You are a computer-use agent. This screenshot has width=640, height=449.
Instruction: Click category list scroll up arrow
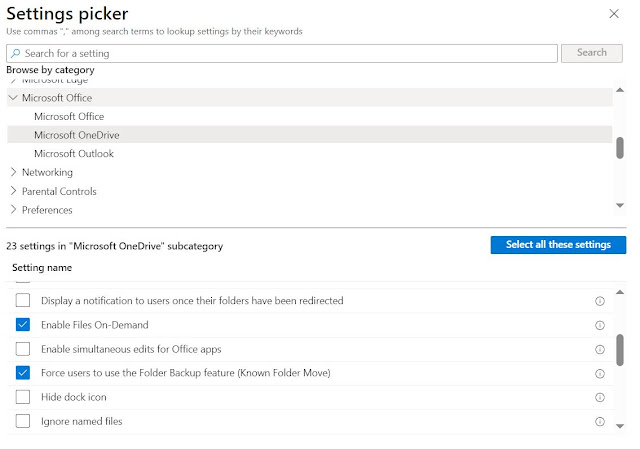click(x=620, y=90)
